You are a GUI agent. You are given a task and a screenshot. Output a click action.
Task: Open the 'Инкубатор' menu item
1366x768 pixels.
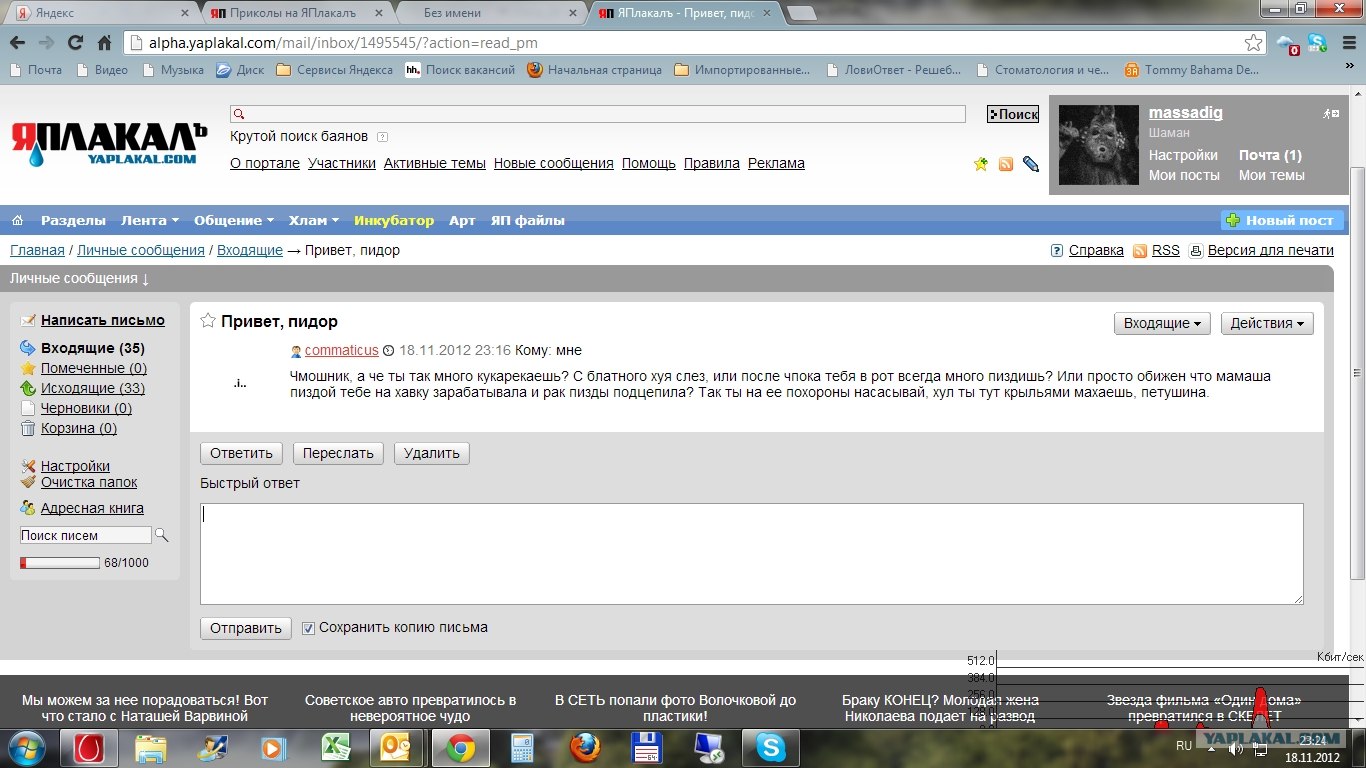tap(394, 220)
